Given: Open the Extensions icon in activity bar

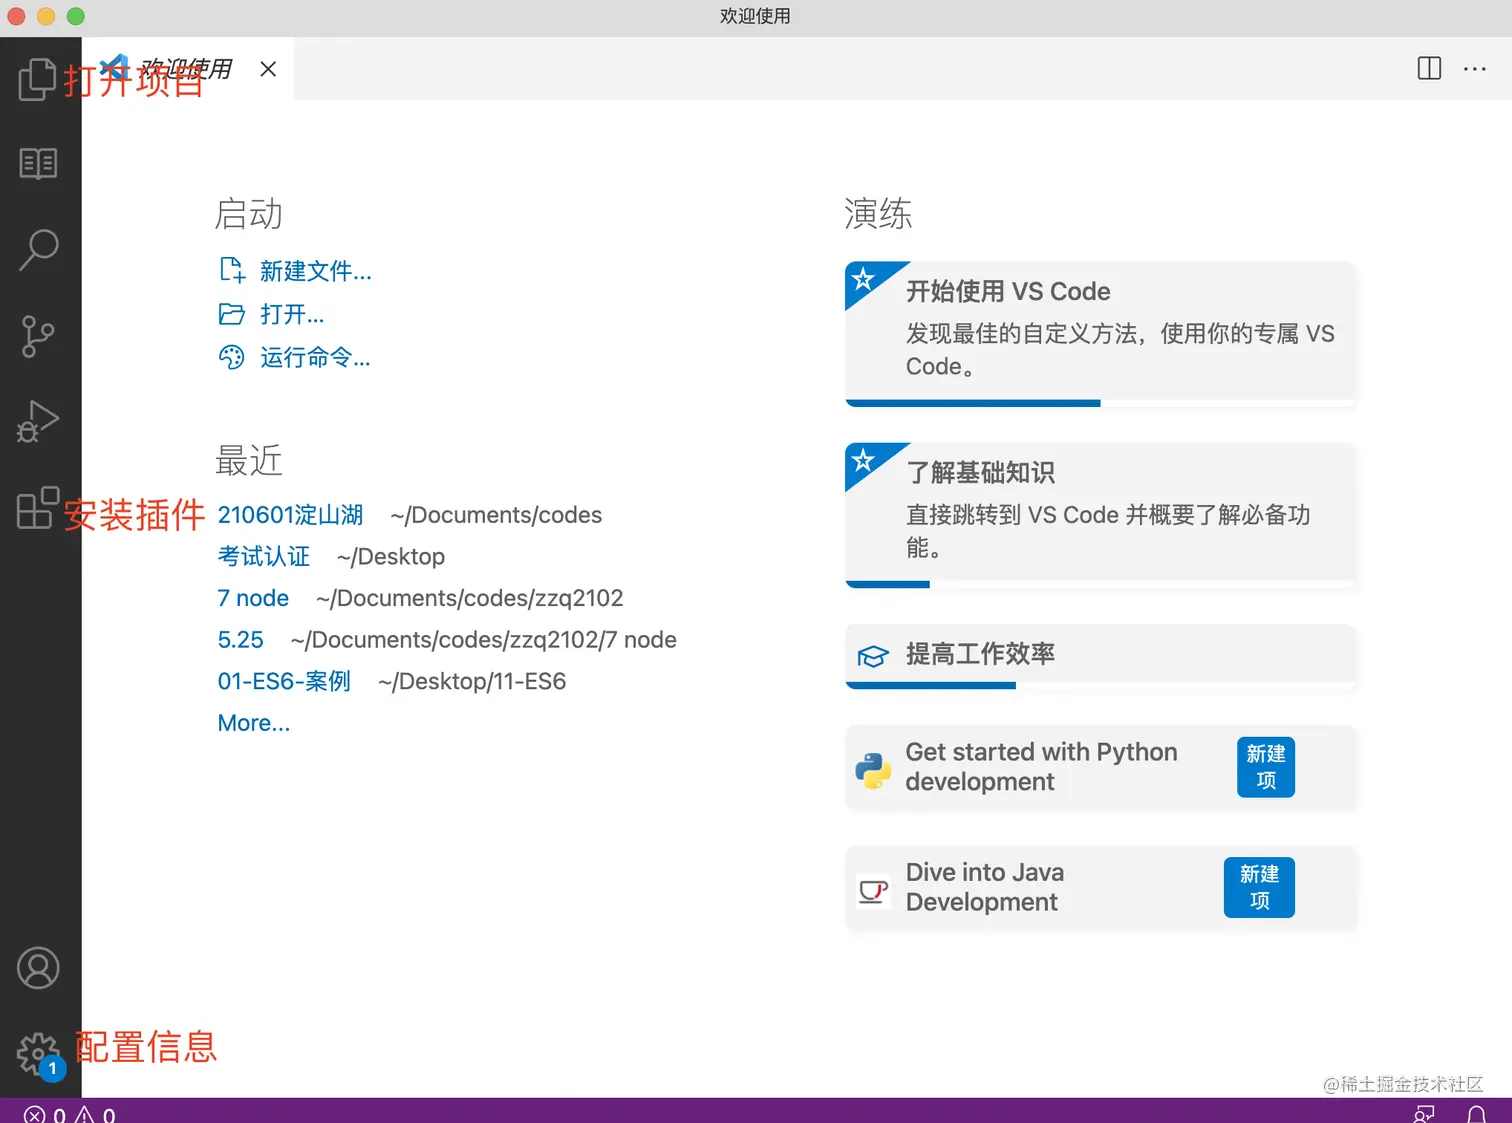Looking at the screenshot, I should pyautogui.click(x=38, y=507).
